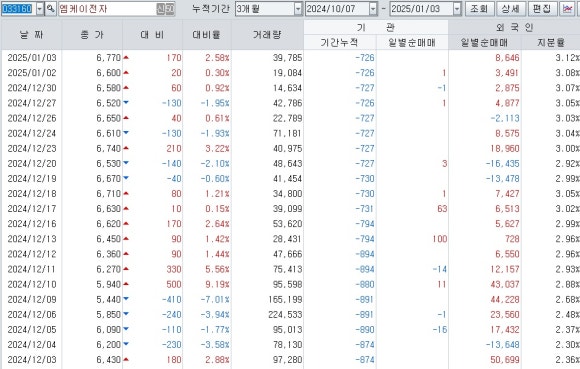
Task: Select the 2.58% change rate cell
Action: click(x=218, y=58)
